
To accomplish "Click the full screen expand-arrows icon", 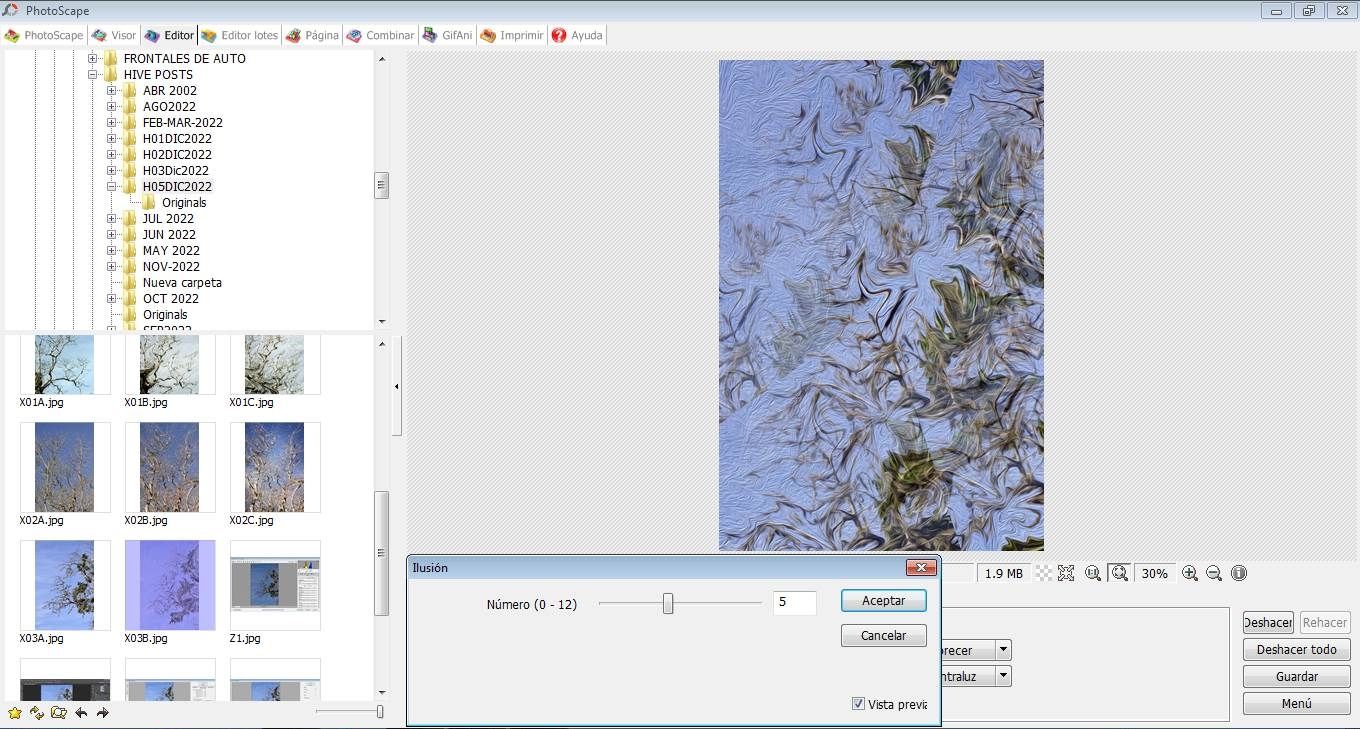I will pos(1066,573).
